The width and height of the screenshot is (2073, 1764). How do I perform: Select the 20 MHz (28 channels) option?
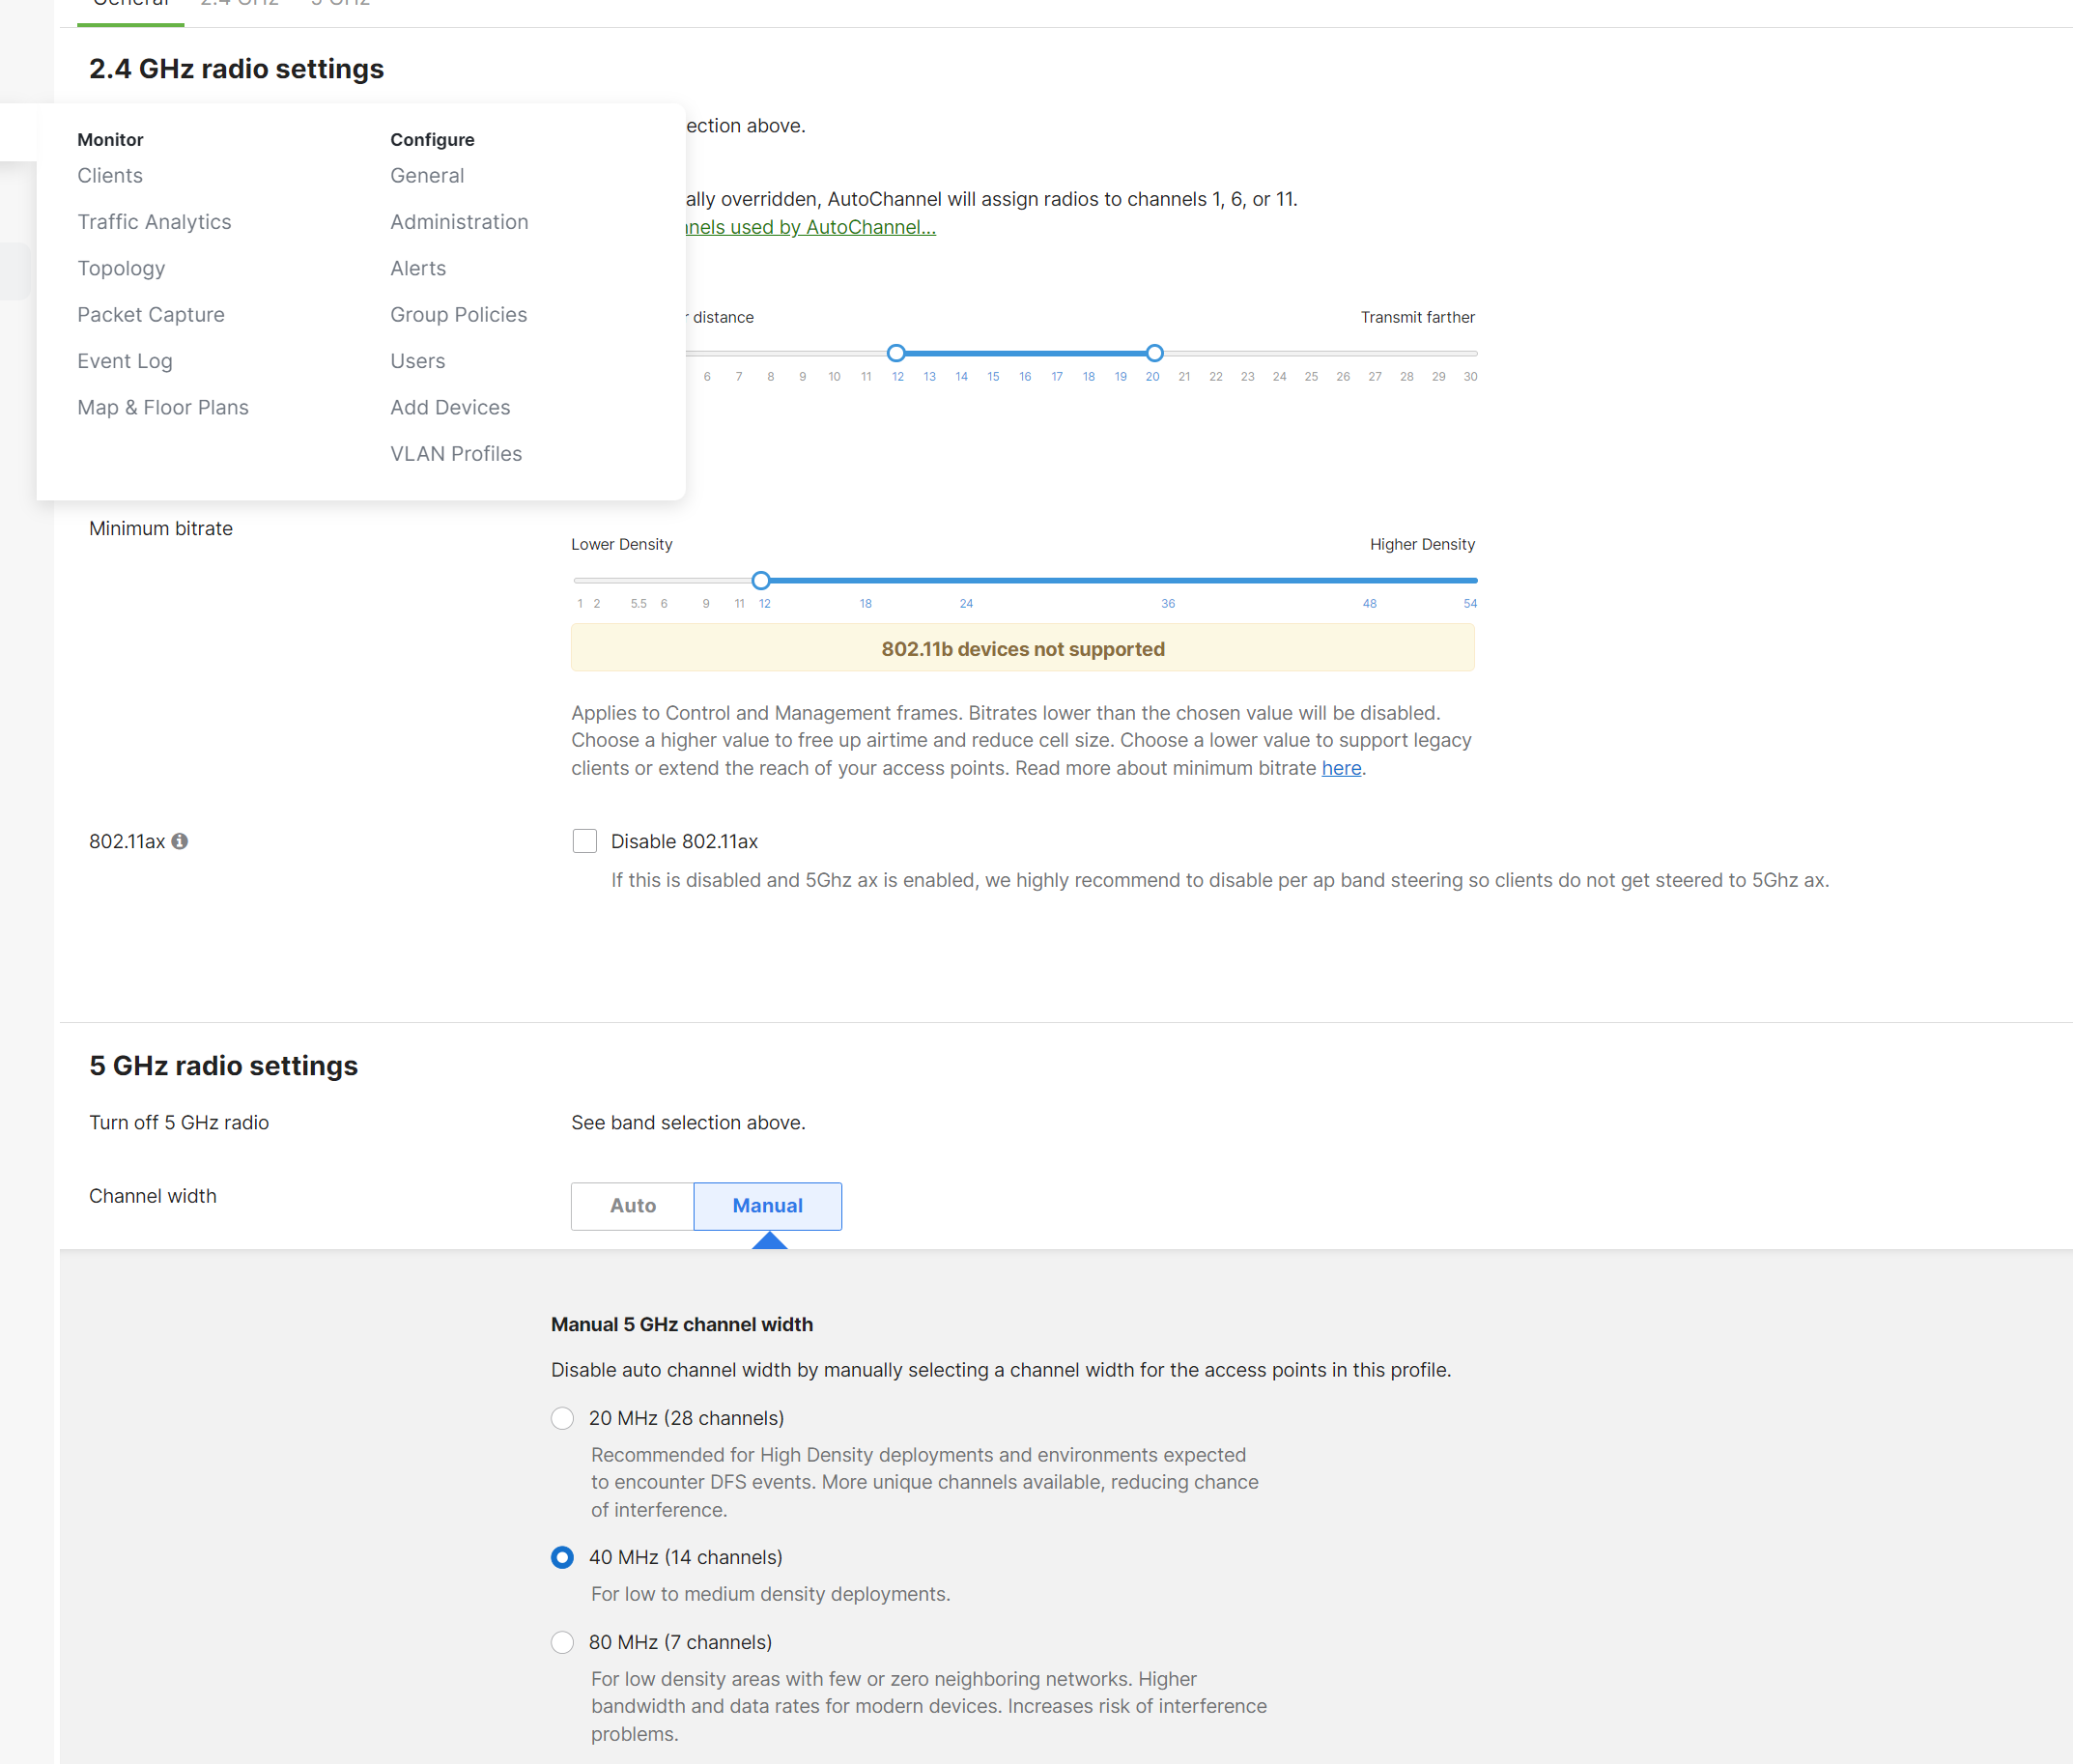click(562, 1418)
